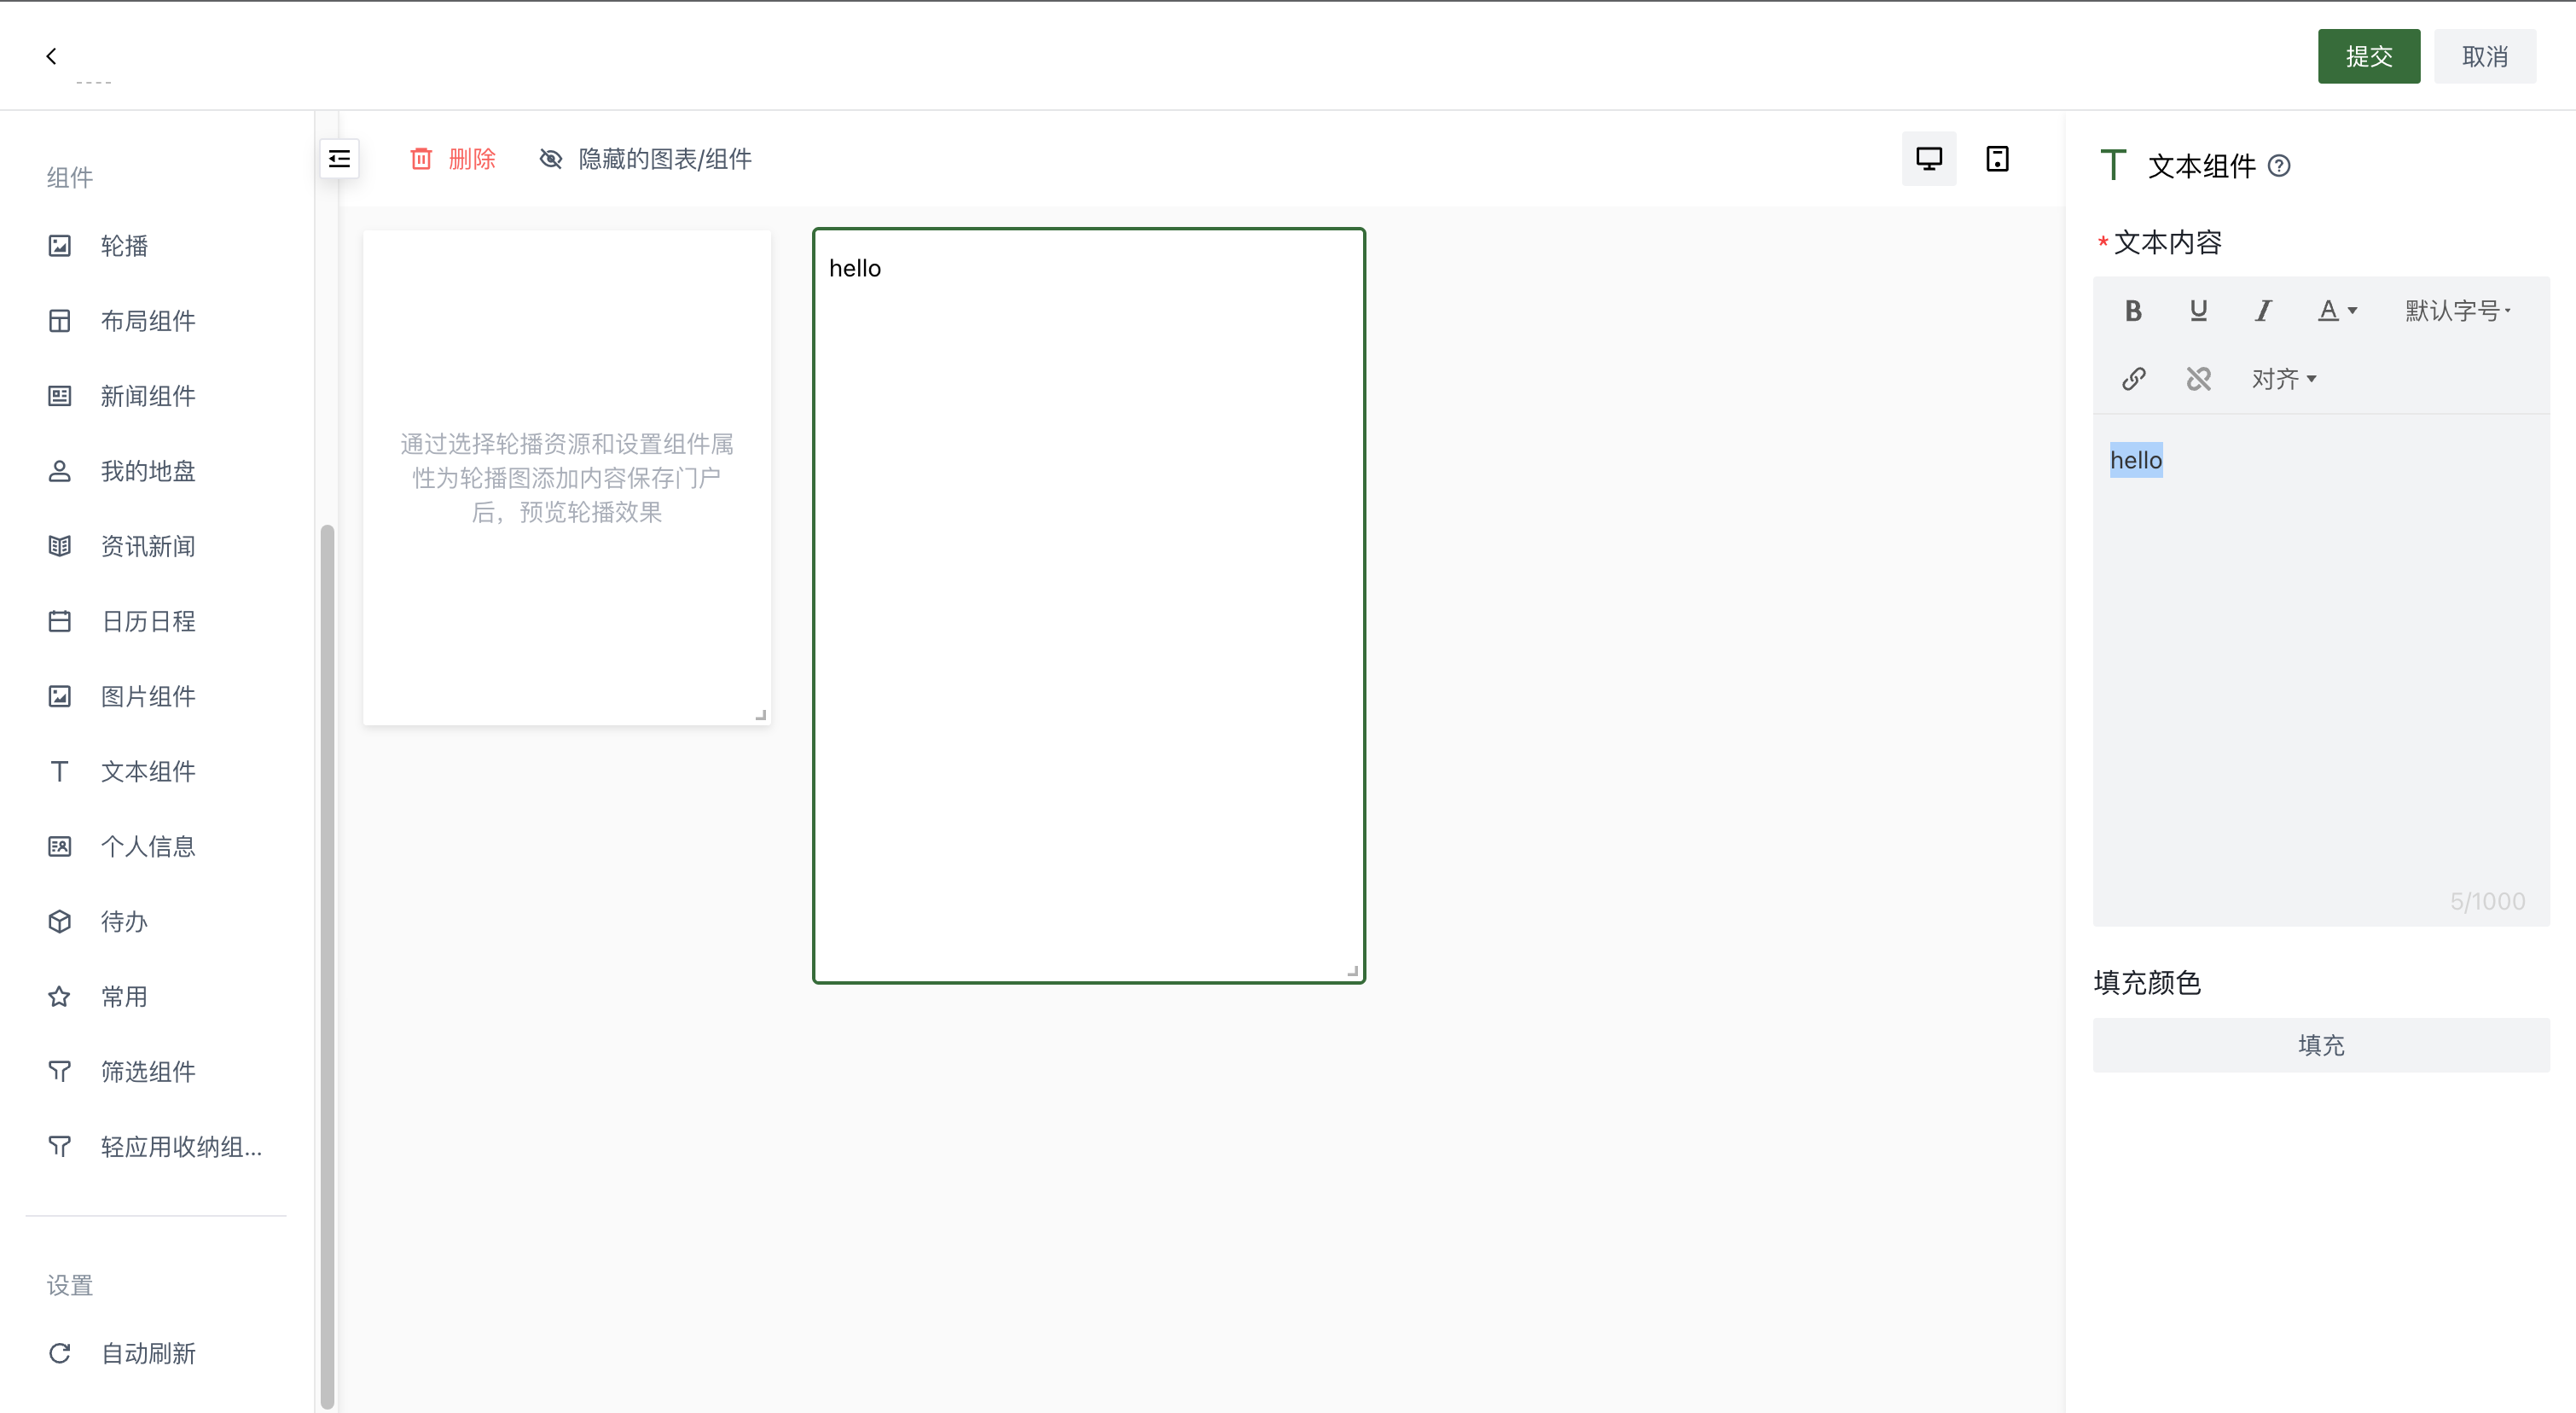Click the 日历日程 calendar icon
The width and height of the screenshot is (2576, 1413).
60,621
